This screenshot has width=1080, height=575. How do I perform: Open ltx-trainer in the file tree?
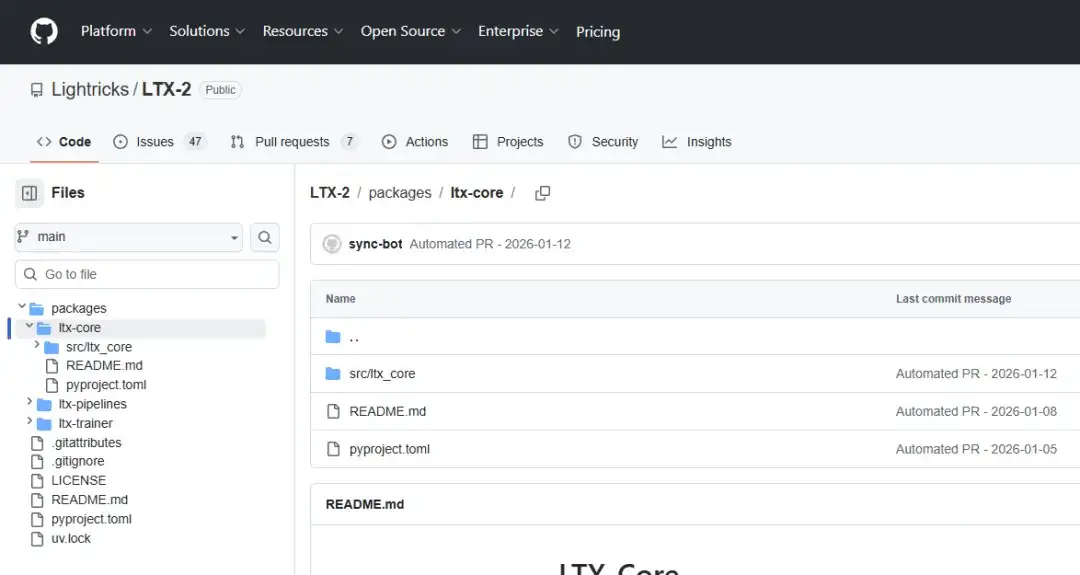(85, 424)
